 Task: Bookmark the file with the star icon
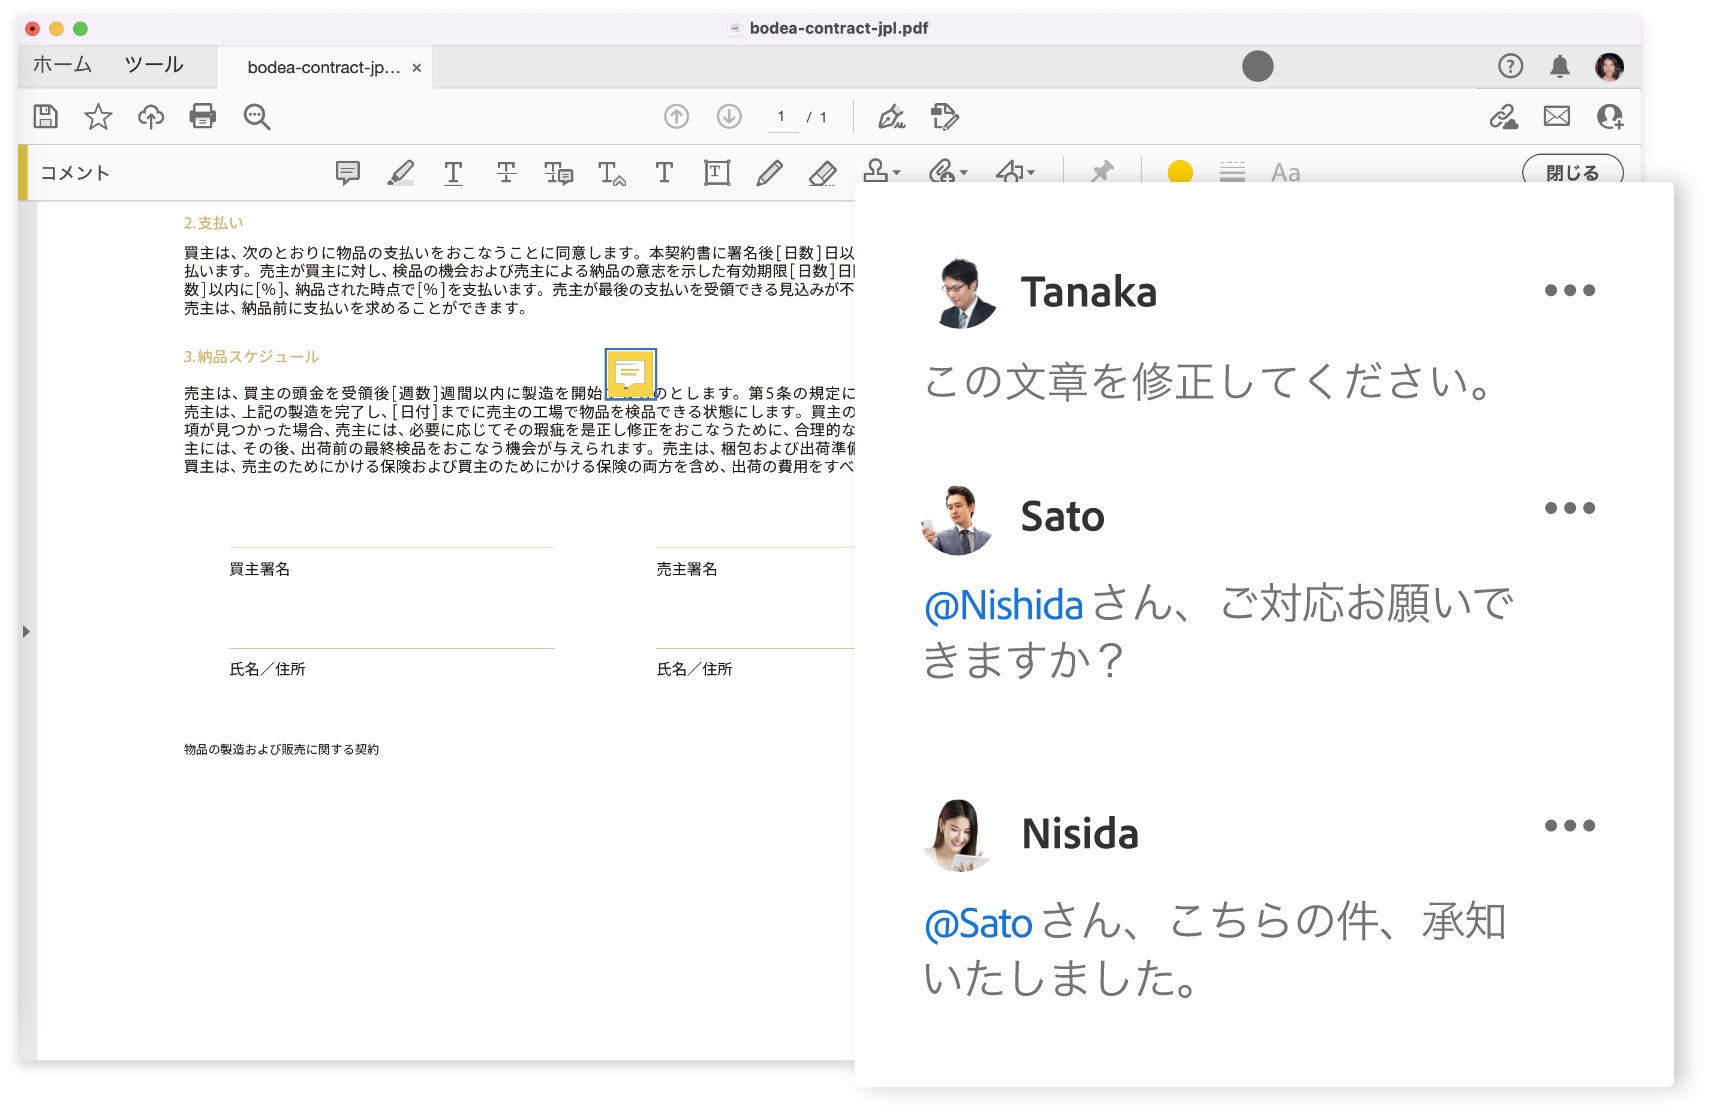(x=98, y=117)
